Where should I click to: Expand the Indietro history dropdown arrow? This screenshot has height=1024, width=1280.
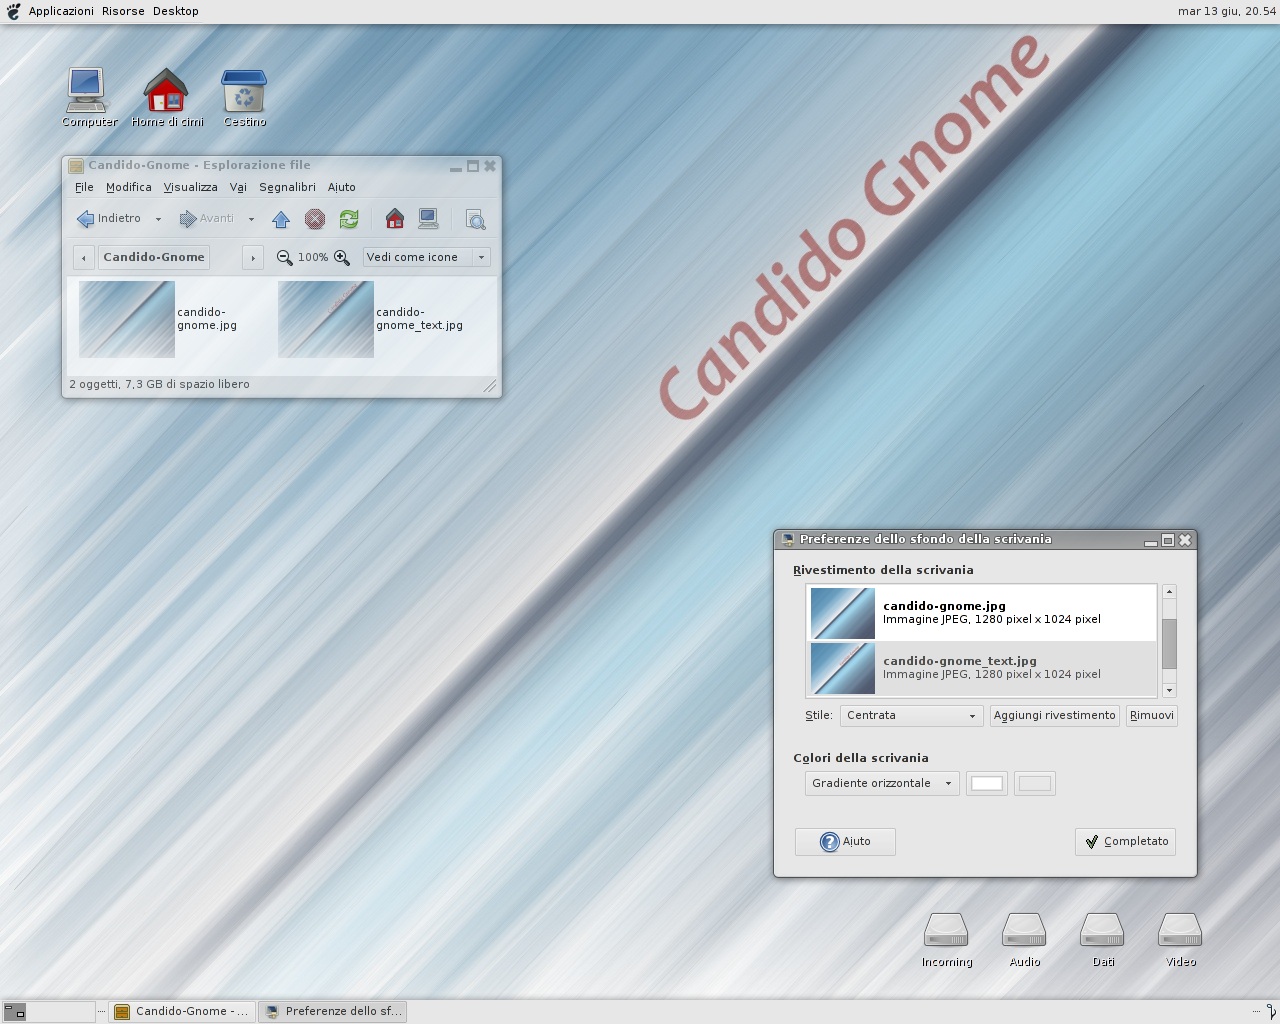point(158,219)
